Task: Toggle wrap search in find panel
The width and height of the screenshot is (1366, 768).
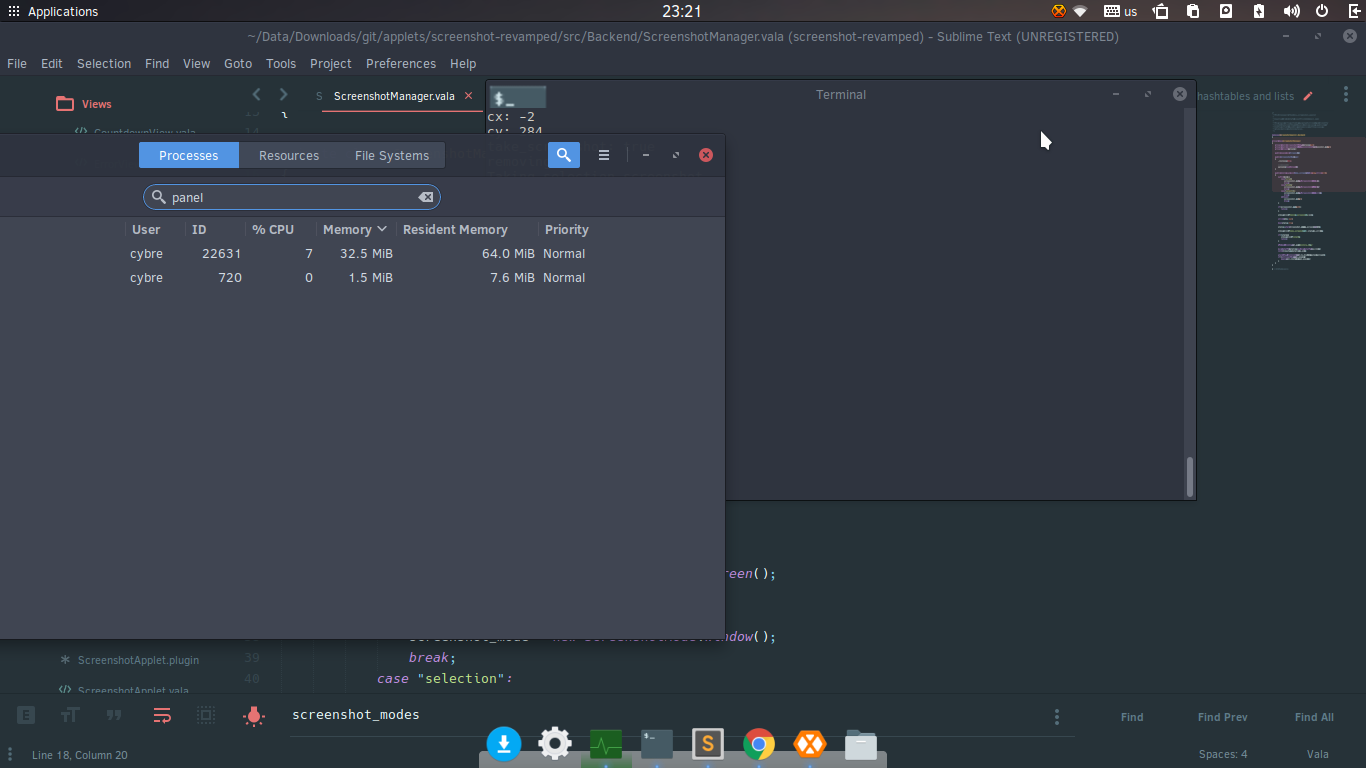Action: point(162,716)
